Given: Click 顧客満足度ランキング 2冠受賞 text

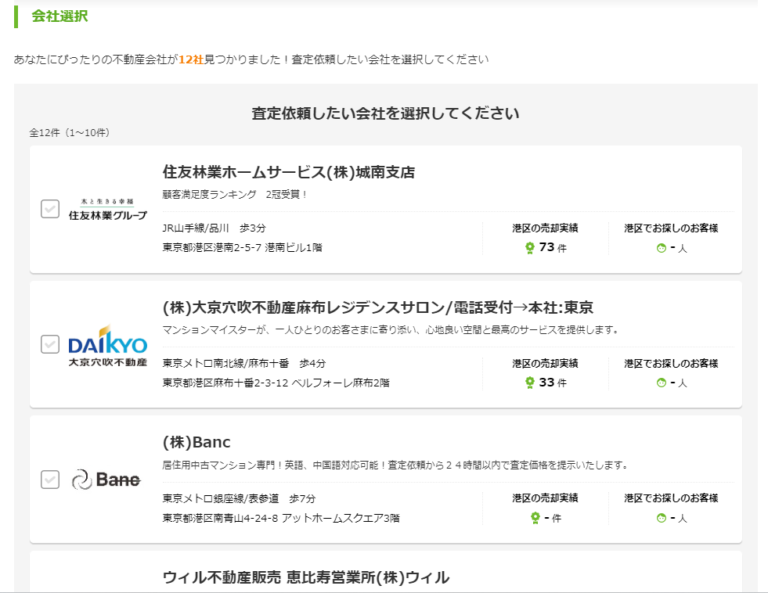Looking at the screenshot, I should (235, 194).
